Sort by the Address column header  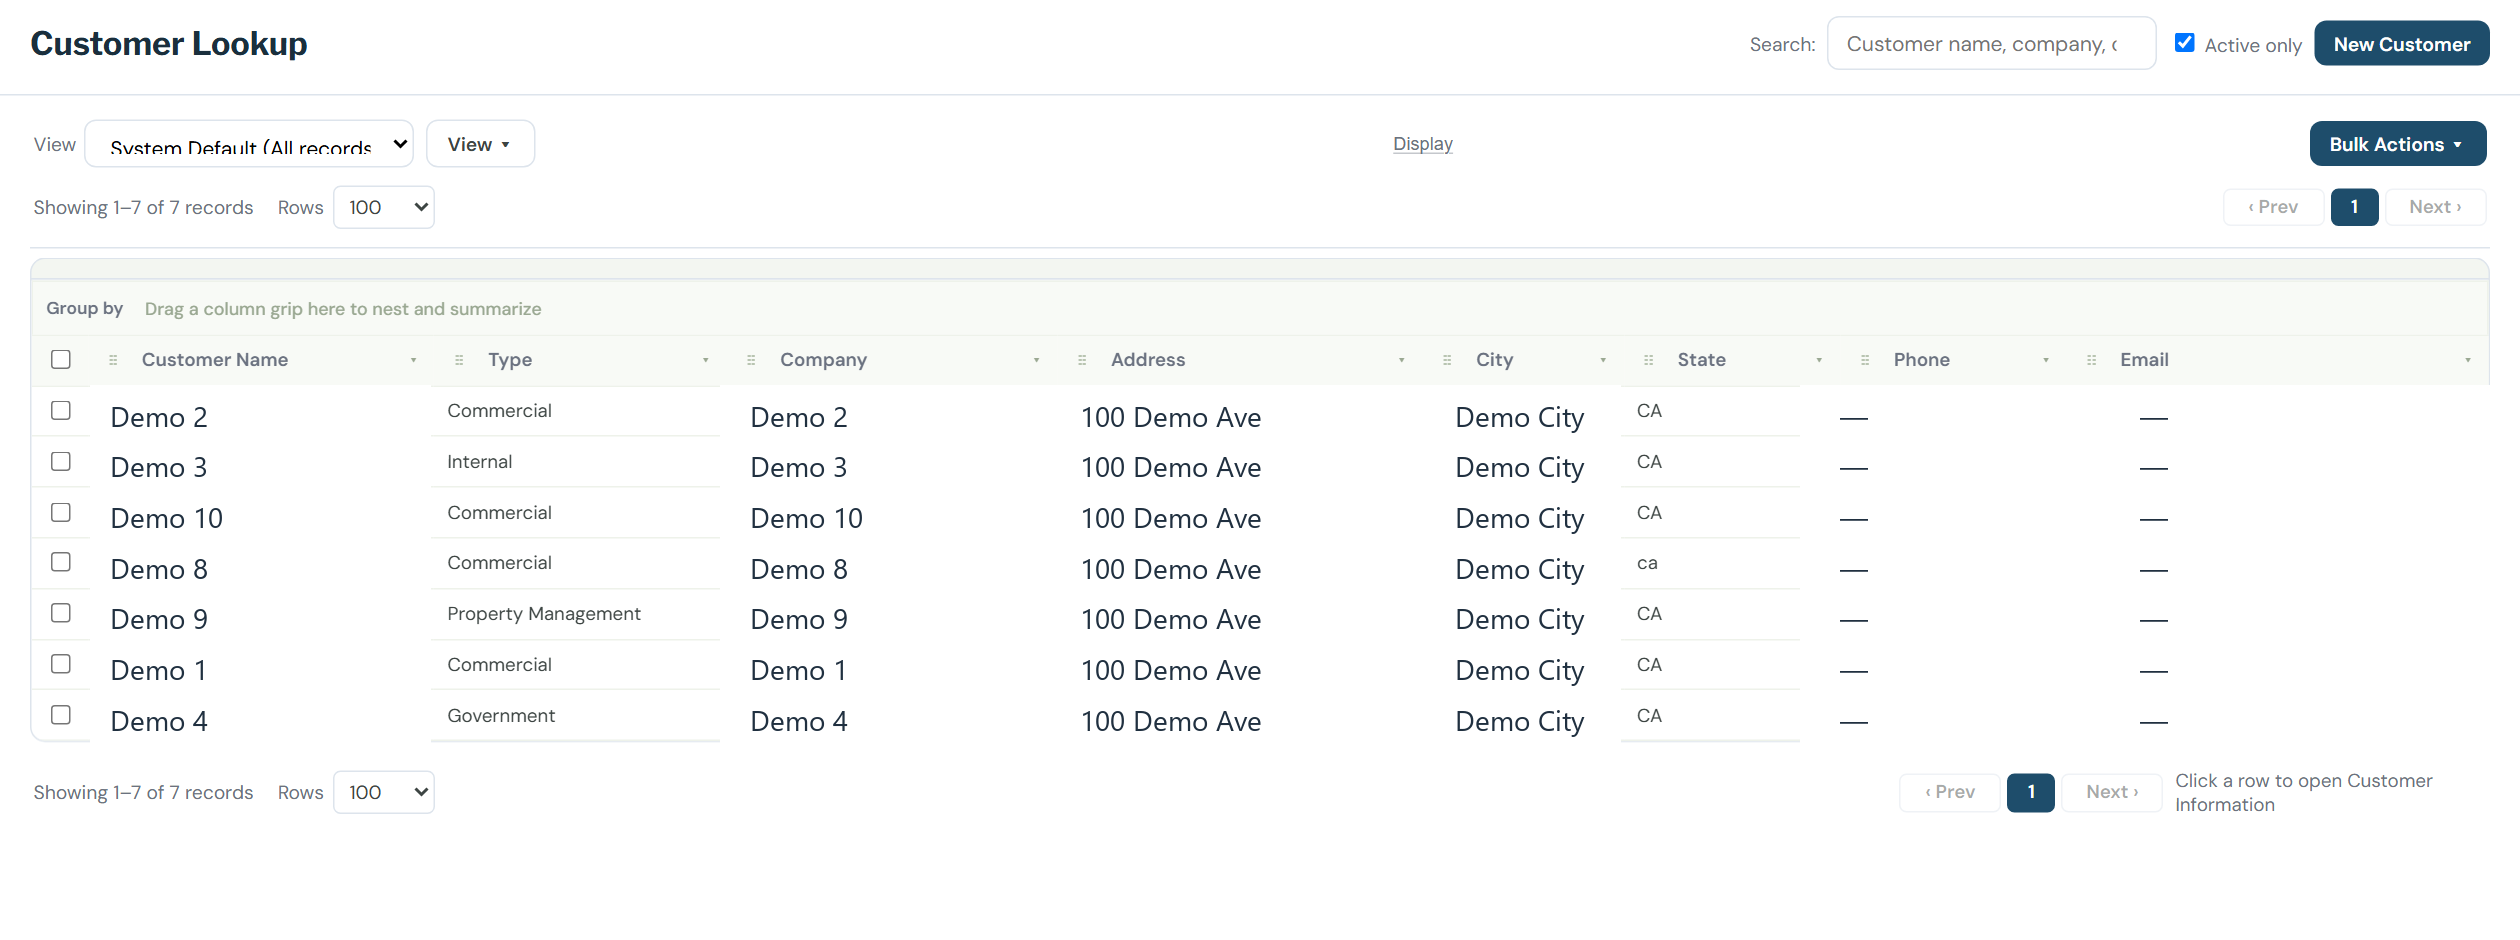[1148, 360]
